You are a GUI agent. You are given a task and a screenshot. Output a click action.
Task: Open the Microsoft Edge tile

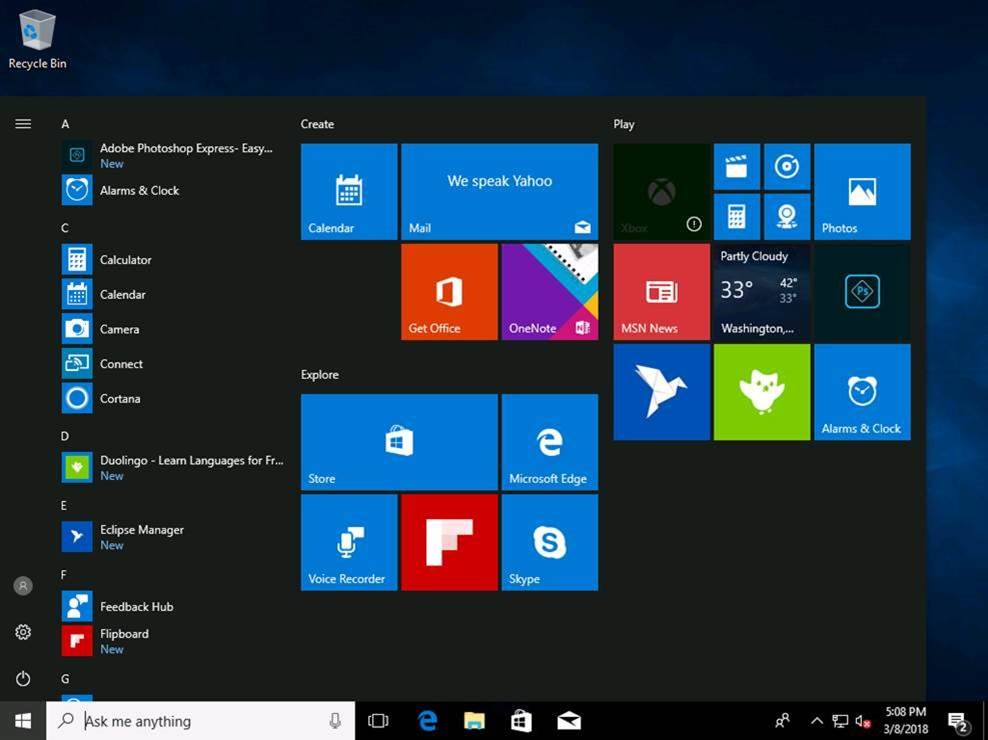click(549, 442)
